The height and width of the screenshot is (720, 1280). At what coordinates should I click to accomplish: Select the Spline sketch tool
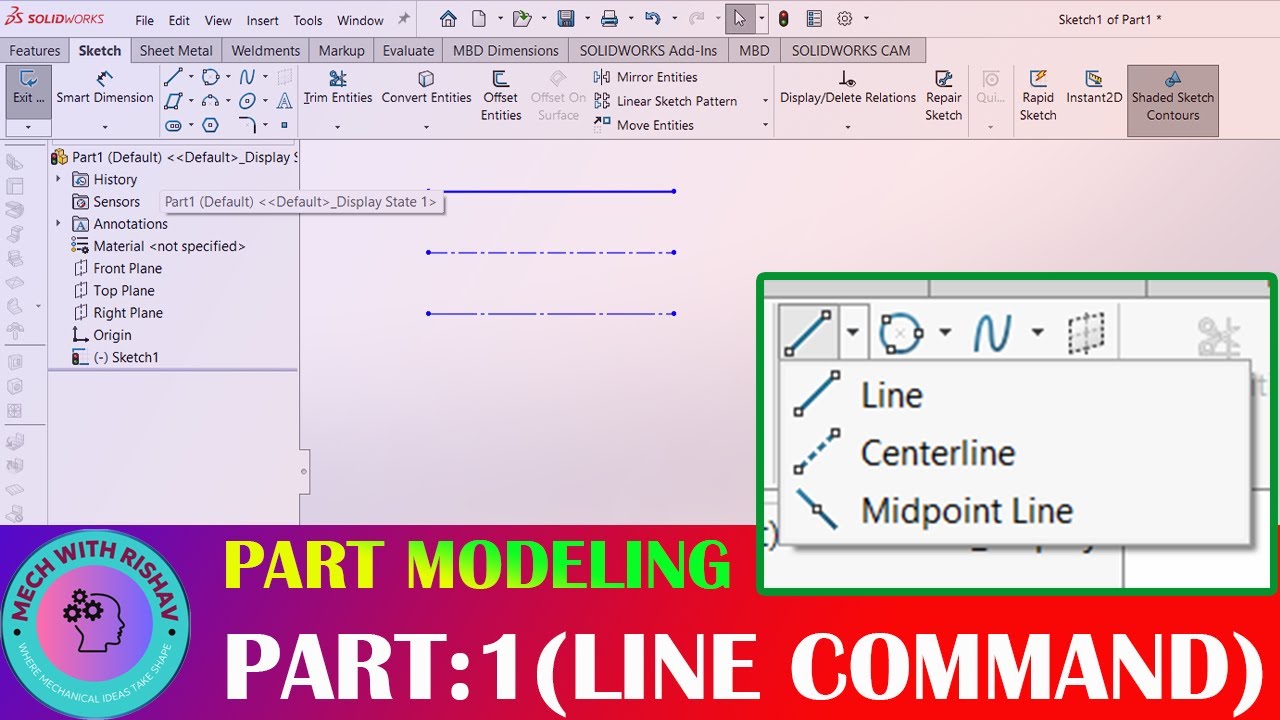247,76
